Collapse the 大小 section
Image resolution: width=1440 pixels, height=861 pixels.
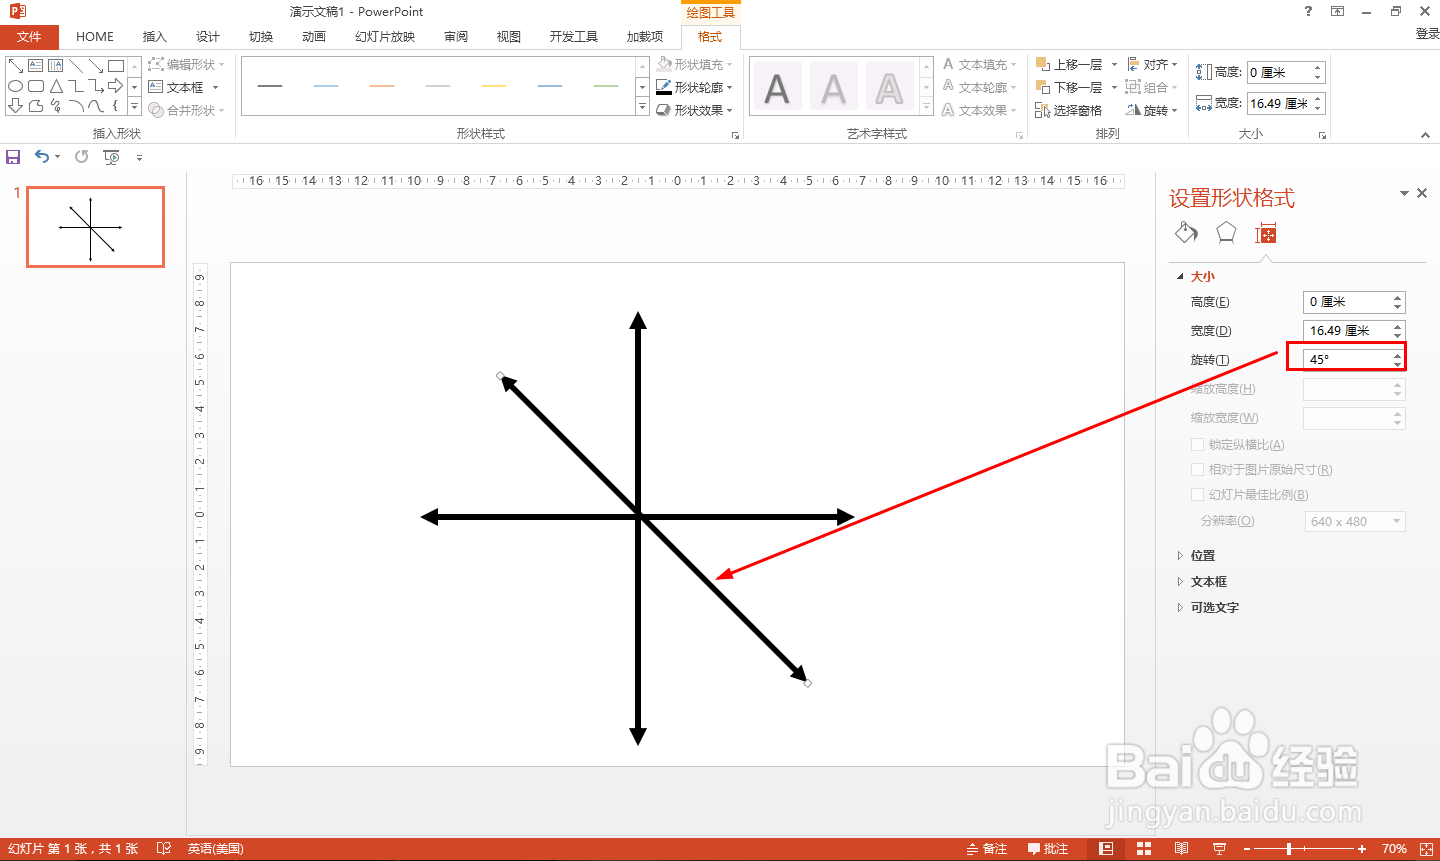[x=1196, y=277]
